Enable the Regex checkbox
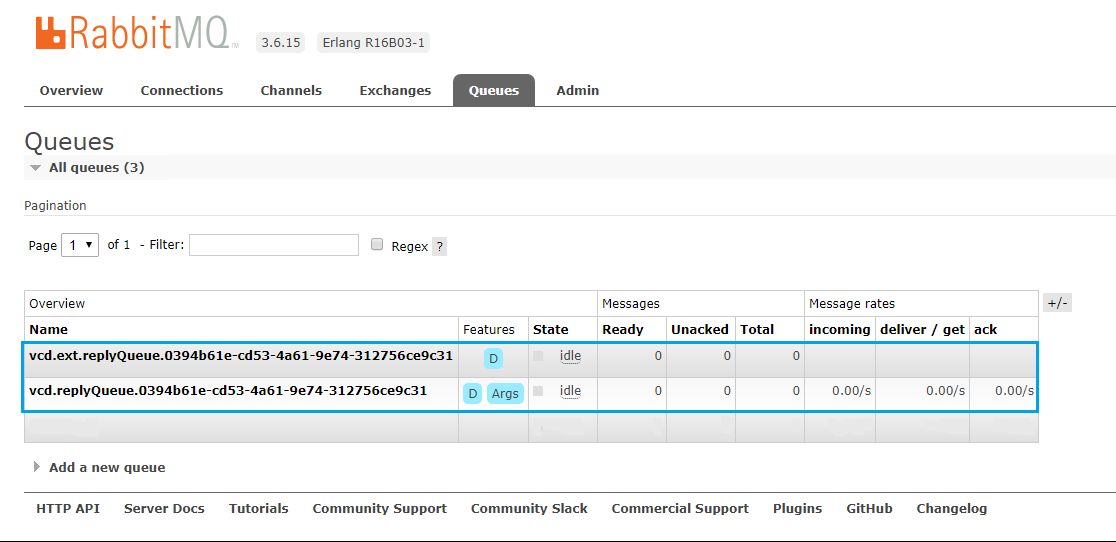The width and height of the screenshot is (1116, 542). [x=377, y=245]
